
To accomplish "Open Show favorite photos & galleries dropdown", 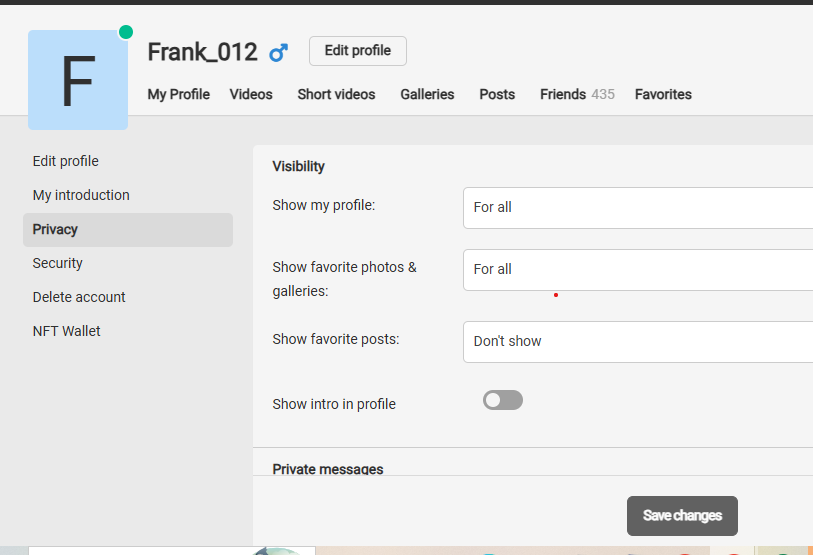I will tap(638, 270).
